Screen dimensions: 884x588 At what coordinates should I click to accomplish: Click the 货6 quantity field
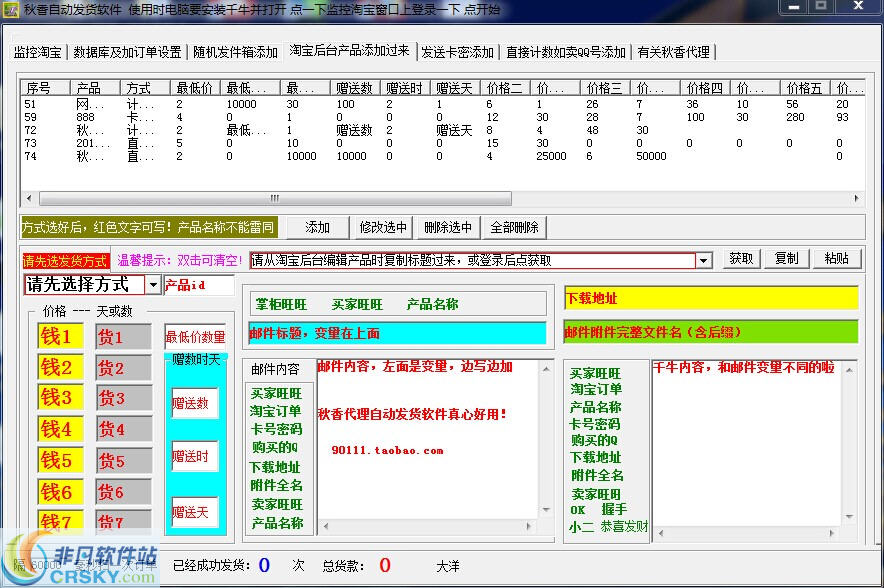[123, 492]
